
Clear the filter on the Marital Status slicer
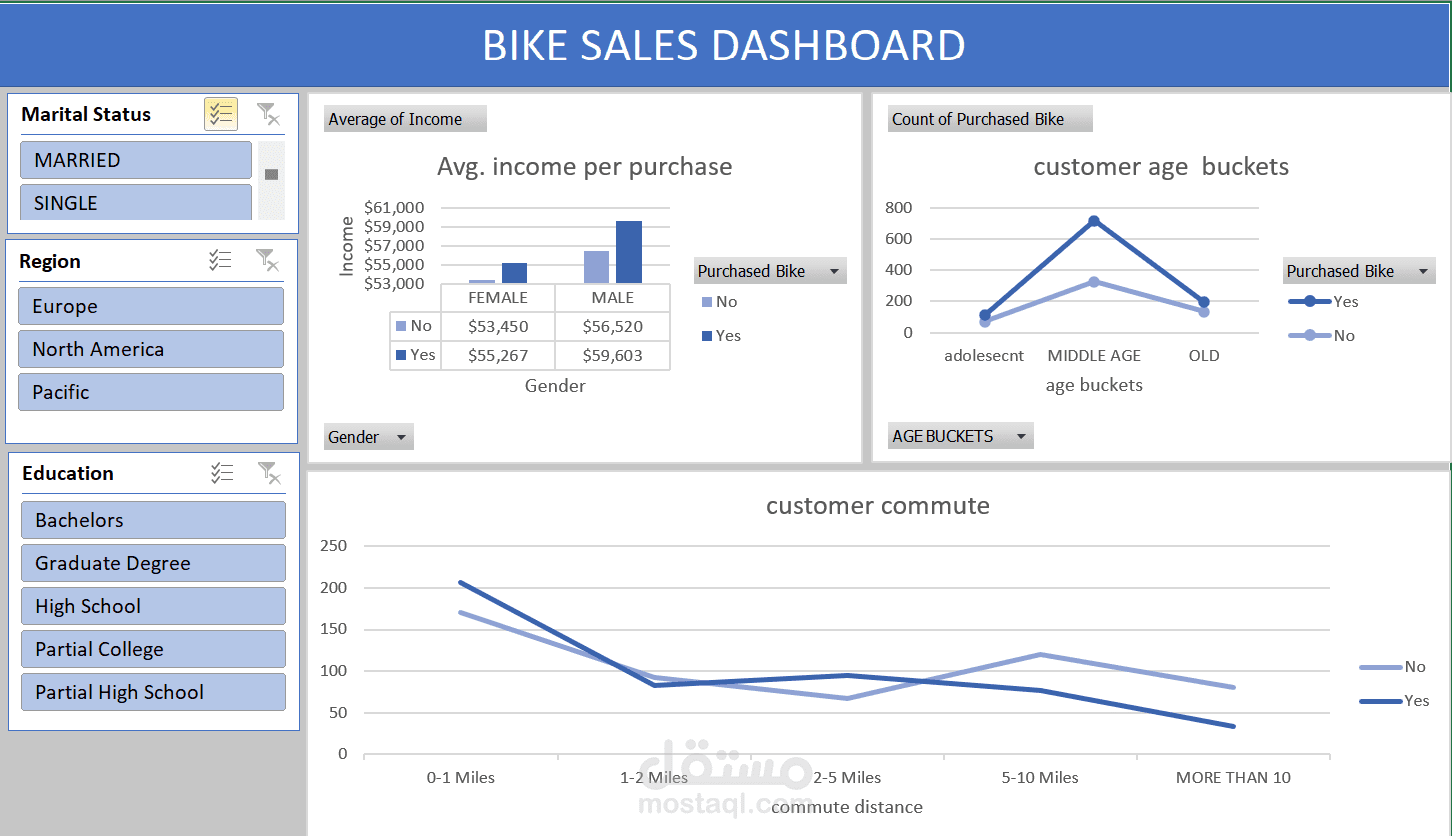point(268,113)
